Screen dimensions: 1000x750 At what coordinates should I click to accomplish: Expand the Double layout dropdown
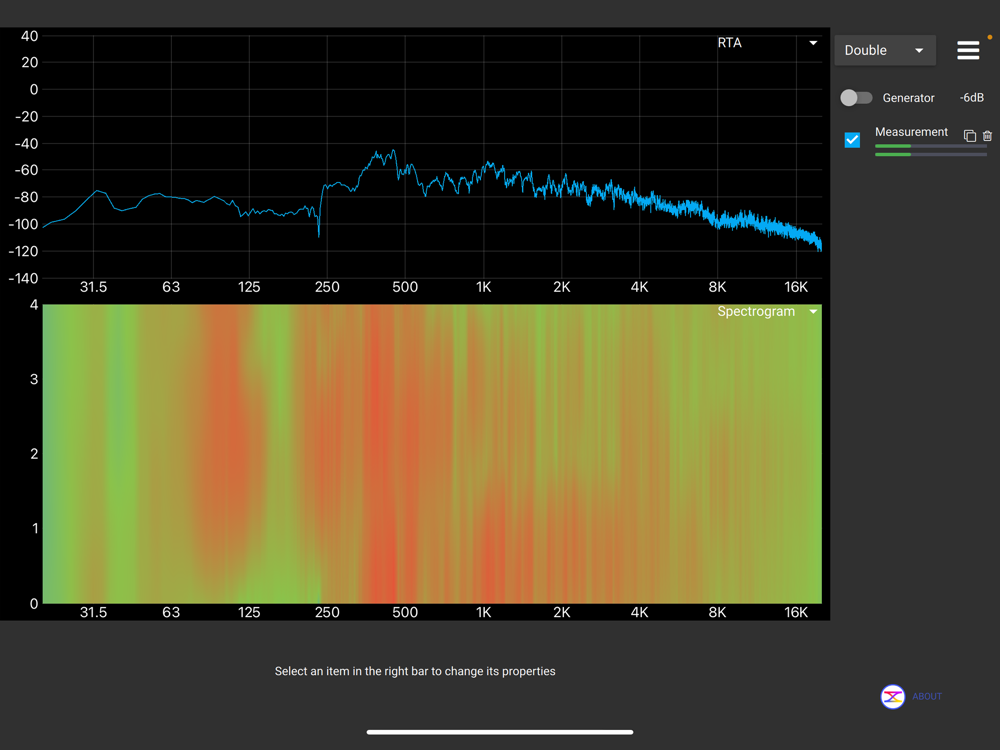884,50
